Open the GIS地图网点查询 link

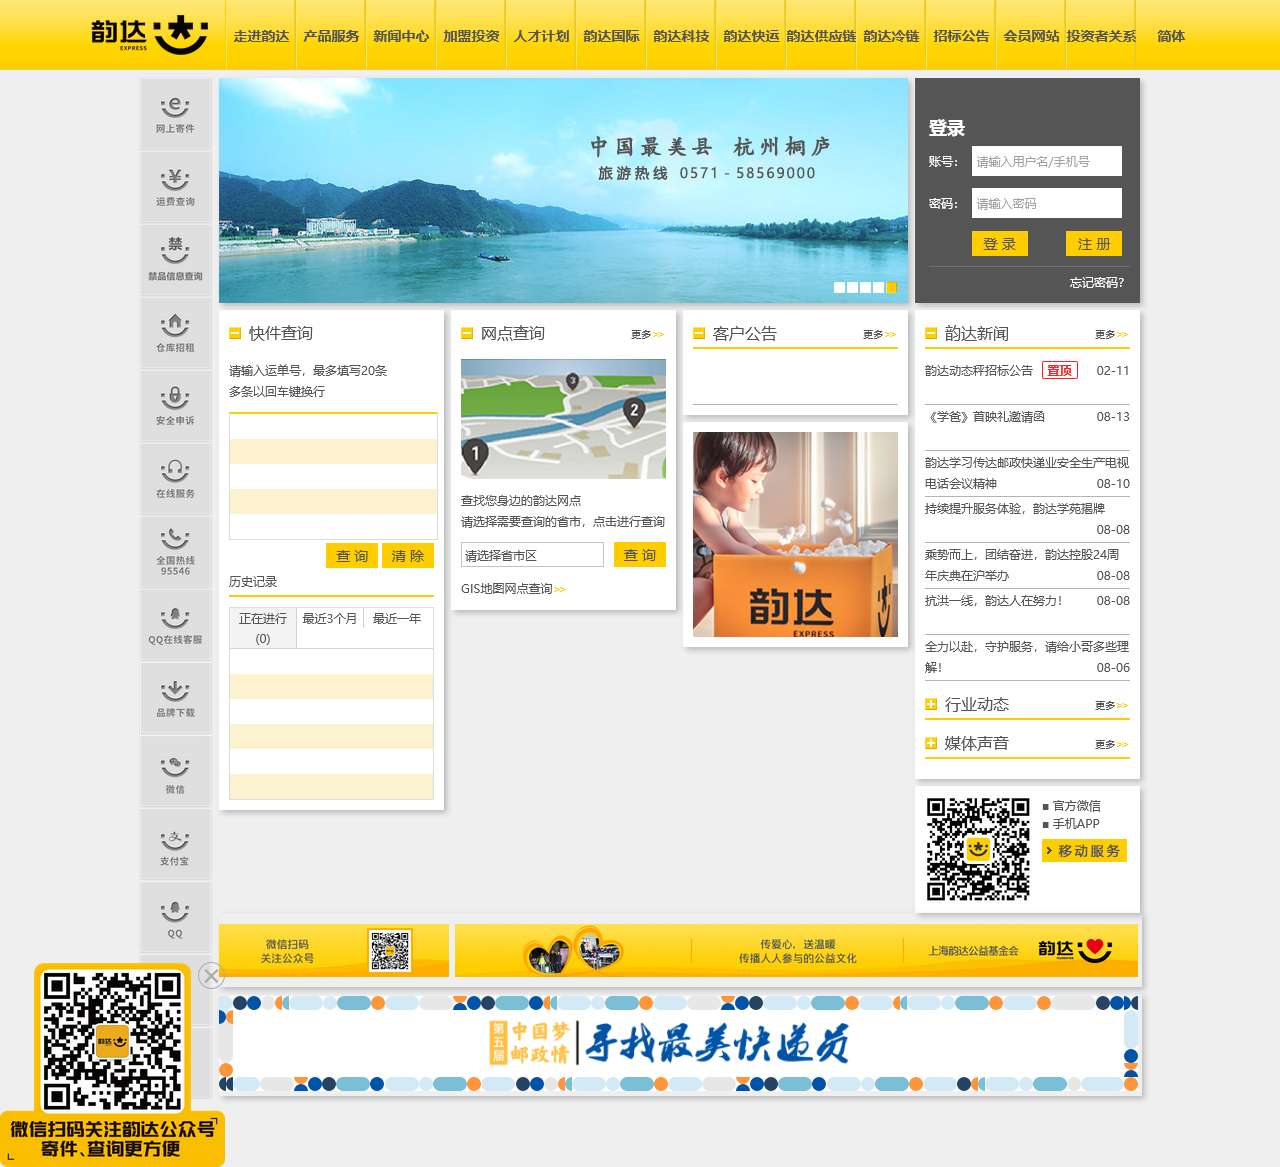point(513,589)
